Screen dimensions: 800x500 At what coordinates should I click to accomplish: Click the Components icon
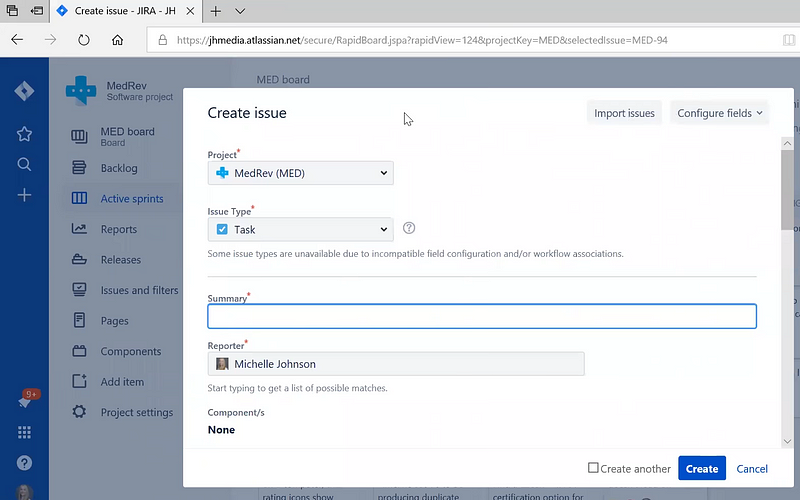tap(79, 351)
